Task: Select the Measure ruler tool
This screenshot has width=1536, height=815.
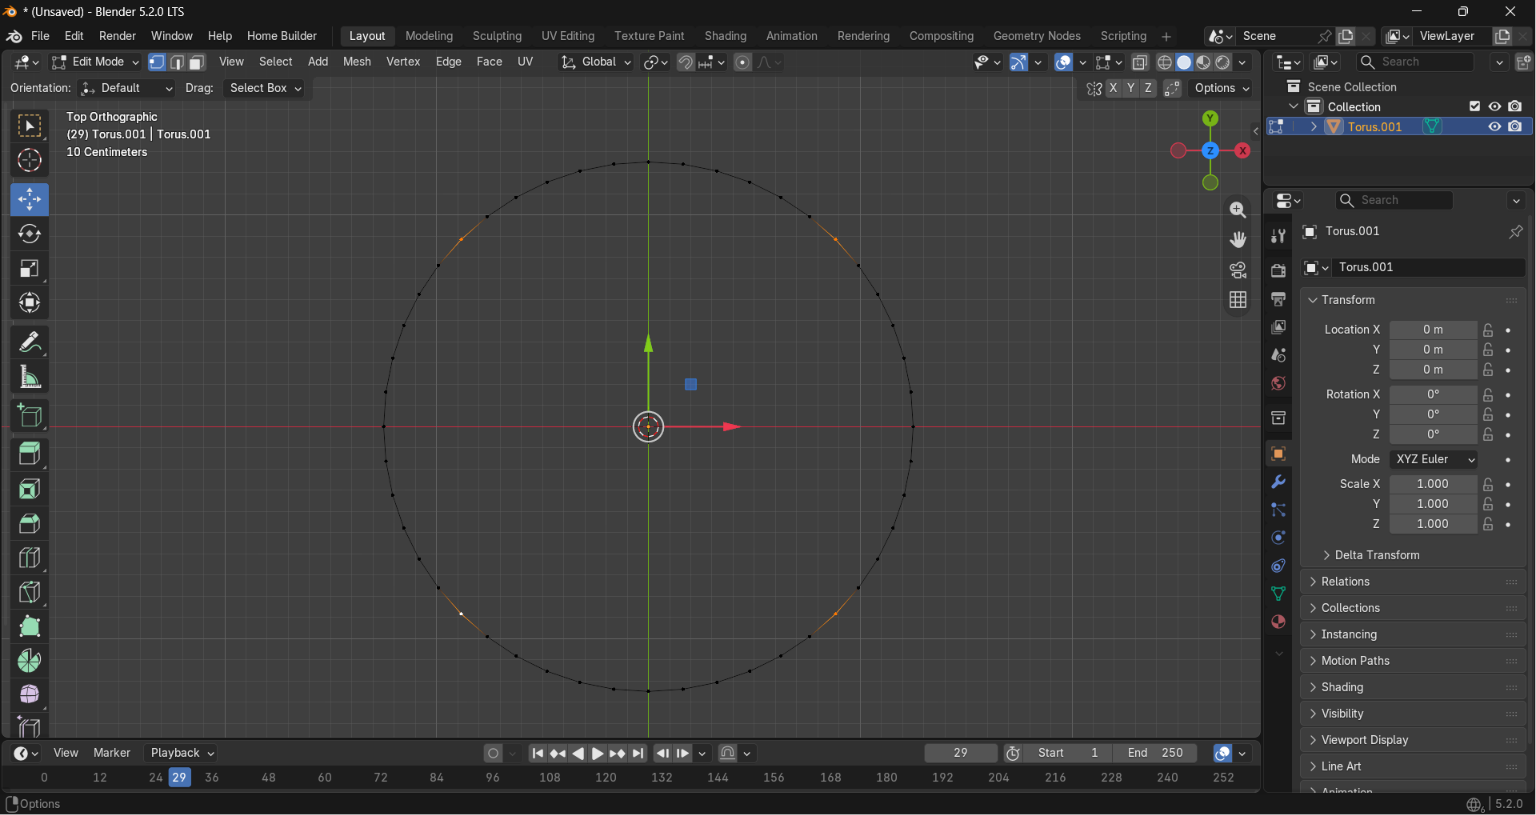Action: coord(29,377)
